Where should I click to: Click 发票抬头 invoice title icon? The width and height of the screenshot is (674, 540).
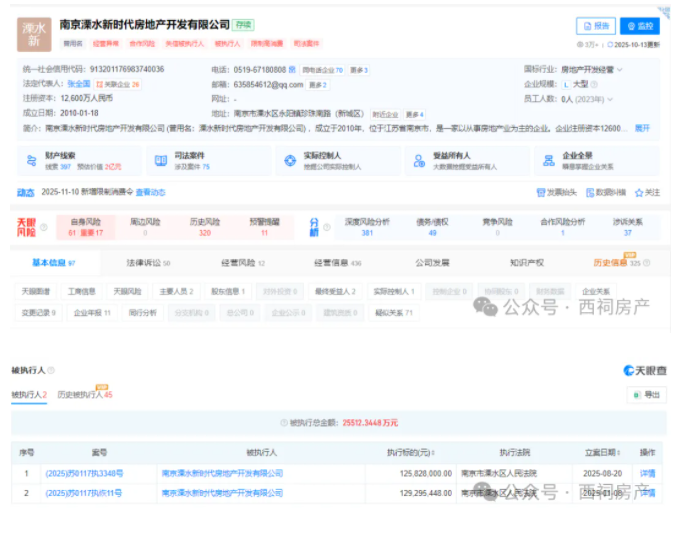pos(556,192)
